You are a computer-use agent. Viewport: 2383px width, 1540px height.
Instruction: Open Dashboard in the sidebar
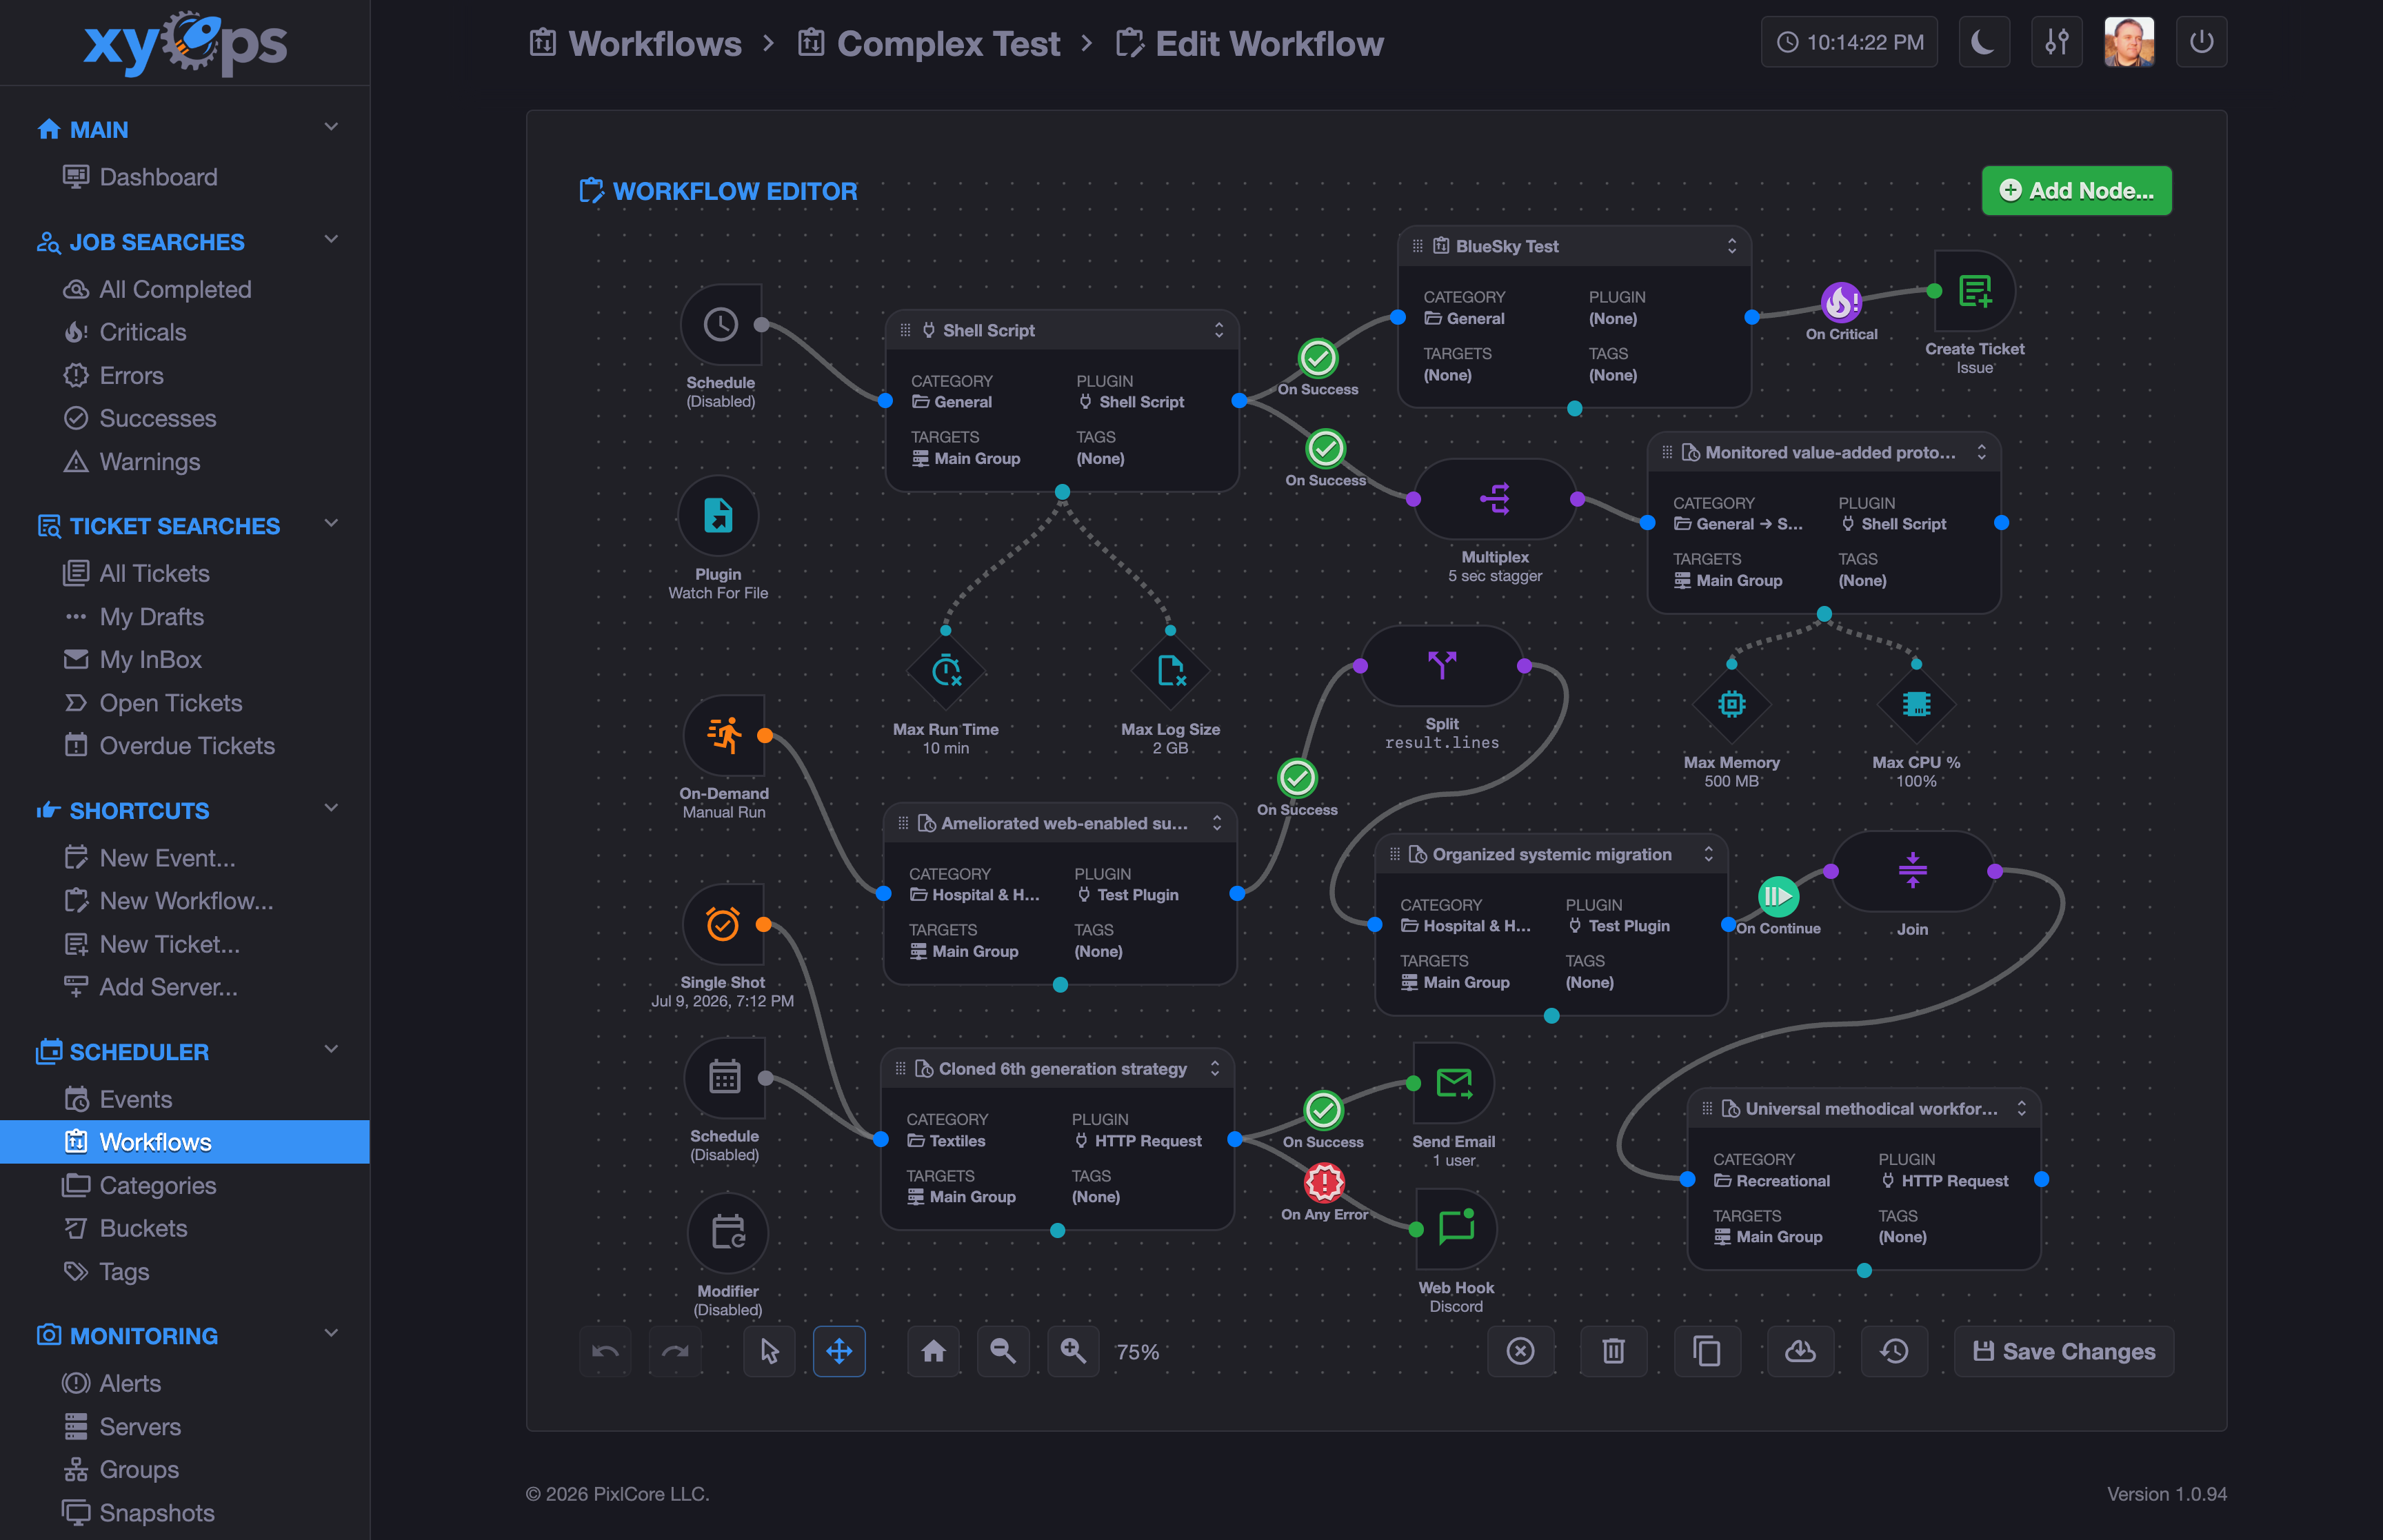click(x=185, y=177)
